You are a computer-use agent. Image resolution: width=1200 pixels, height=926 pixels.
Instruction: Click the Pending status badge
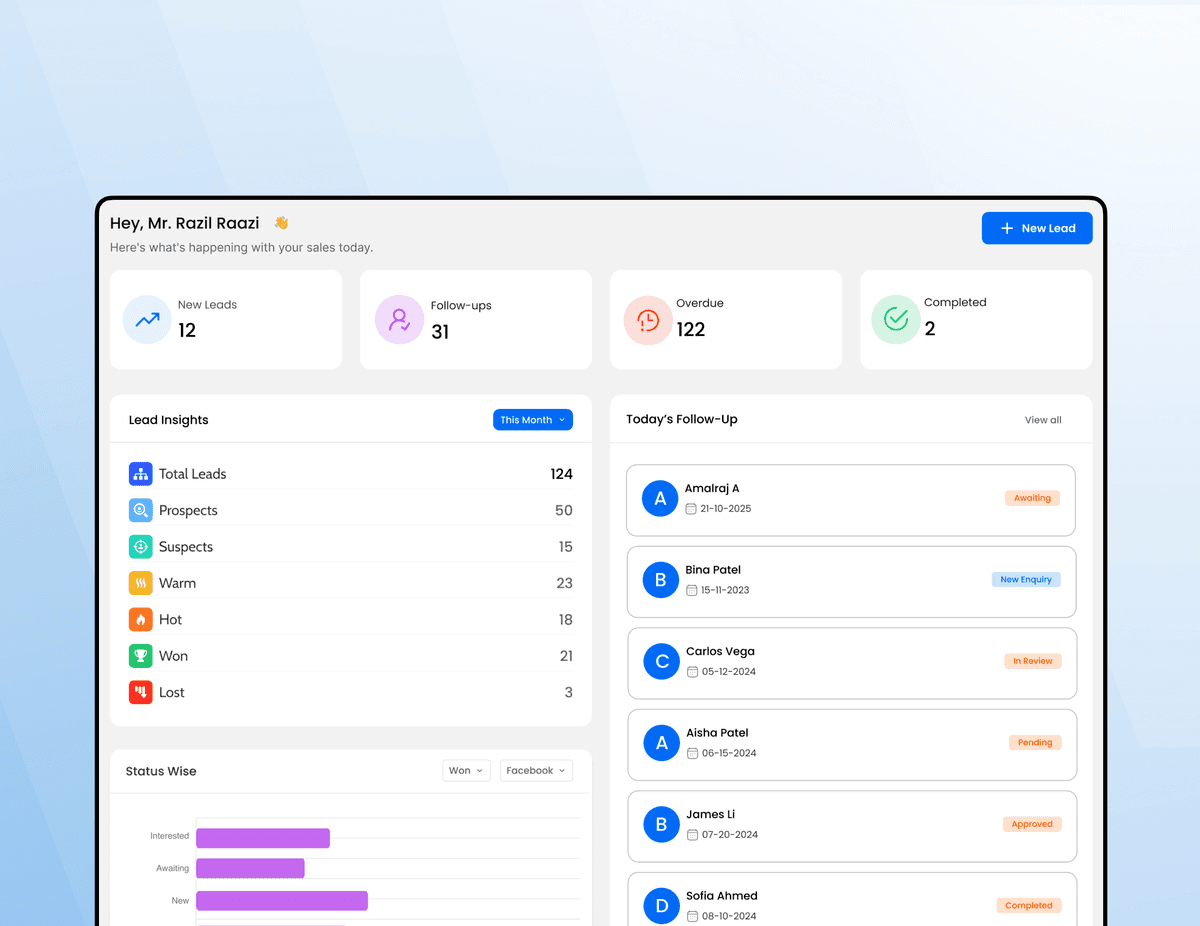click(x=1035, y=742)
